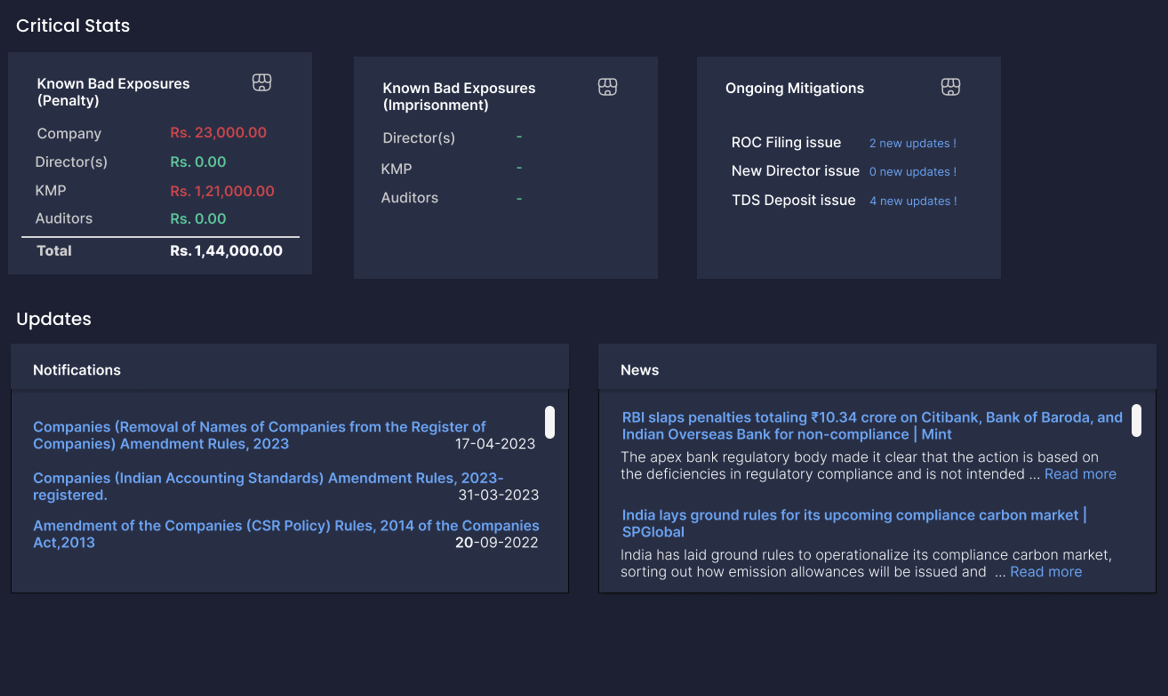Click the icon on Known Bad Exposures (Penalty) card
This screenshot has width=1168, height=696.
(262, 83)
